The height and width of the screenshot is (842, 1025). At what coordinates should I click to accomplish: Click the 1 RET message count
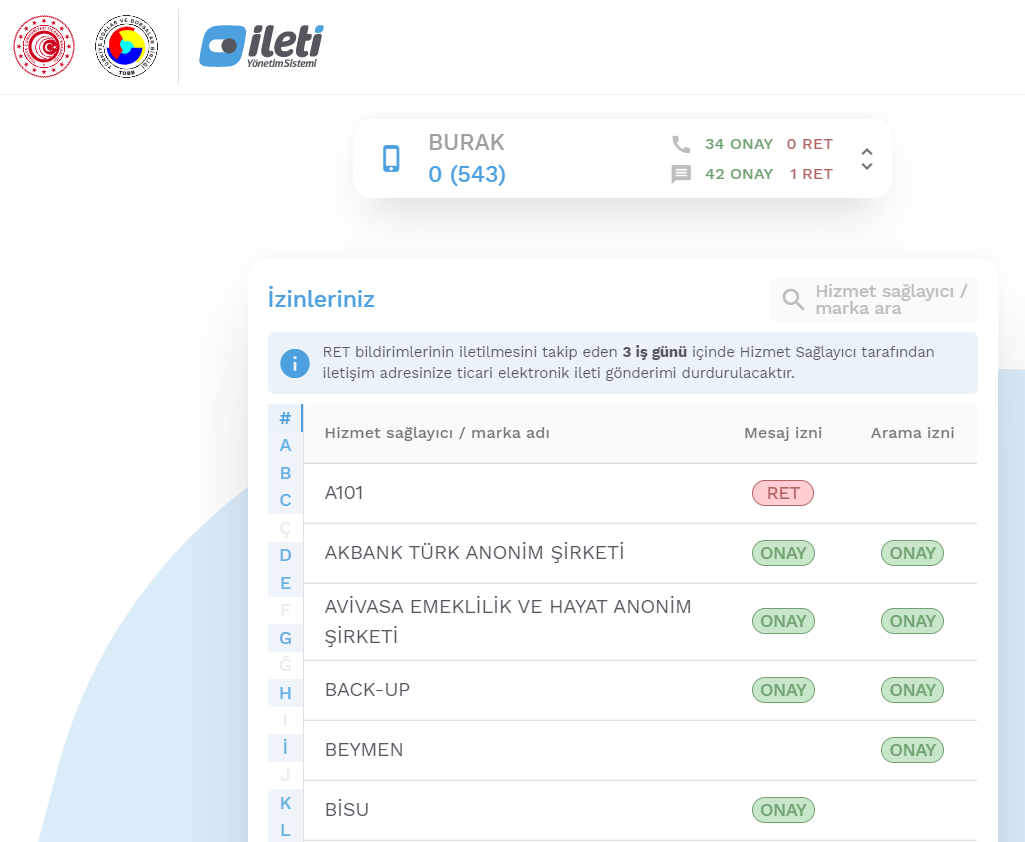(811, 174)
